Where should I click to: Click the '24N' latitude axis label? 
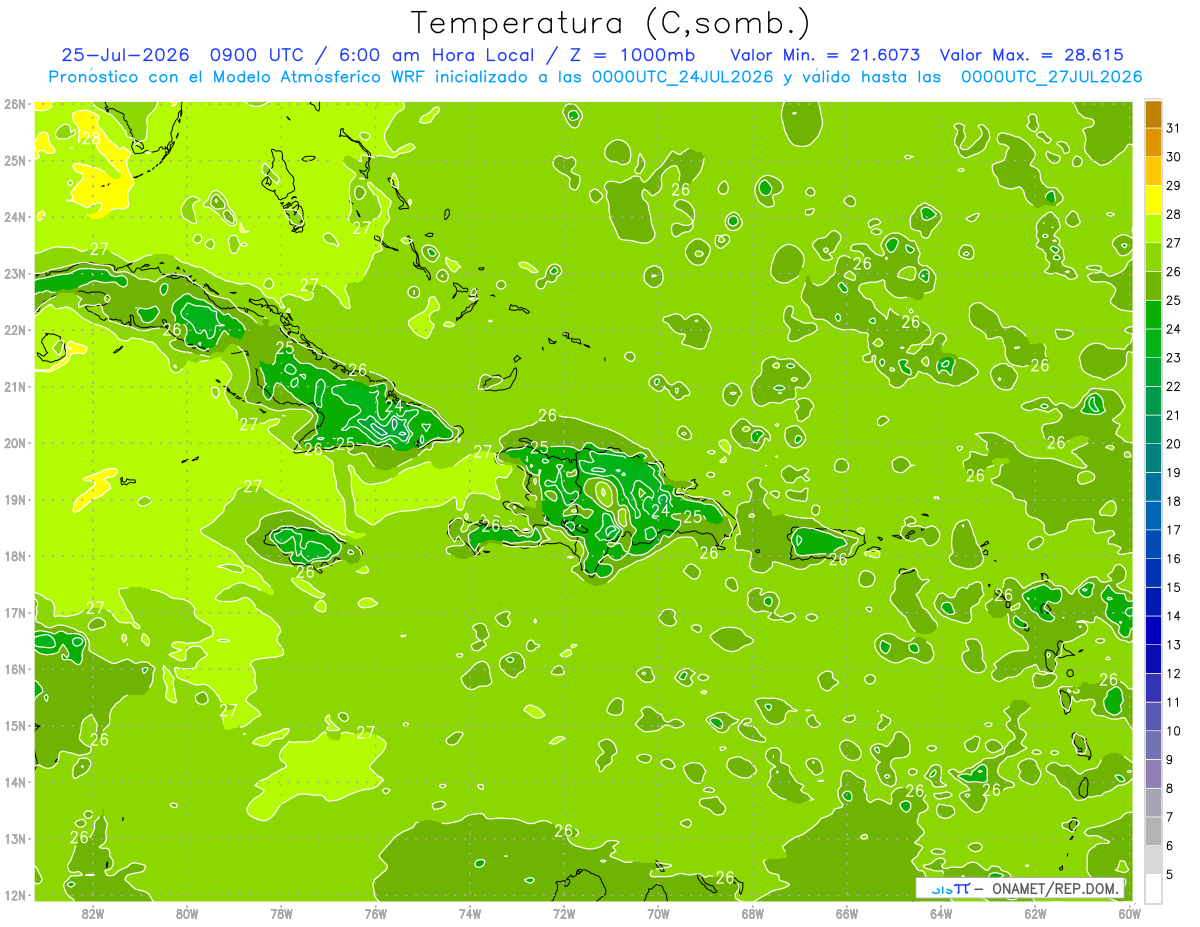click(14, 217)
